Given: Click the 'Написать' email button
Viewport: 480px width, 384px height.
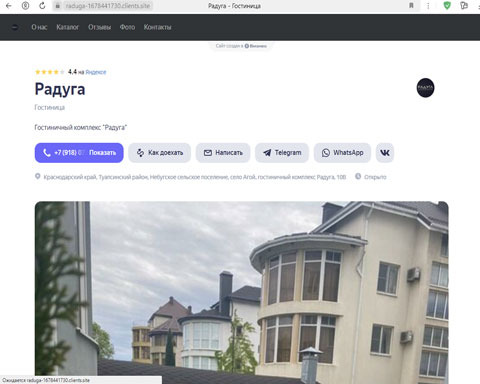Looking at the screenshot, I should [223, 153].
